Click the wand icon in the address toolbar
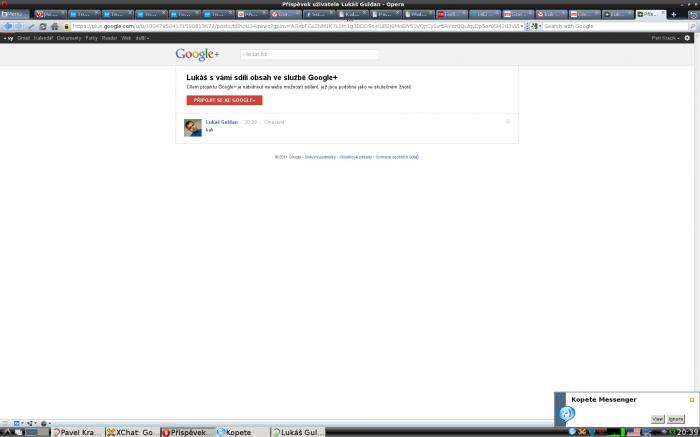Screen dimensions: 700x437 [x=31, y=26]
